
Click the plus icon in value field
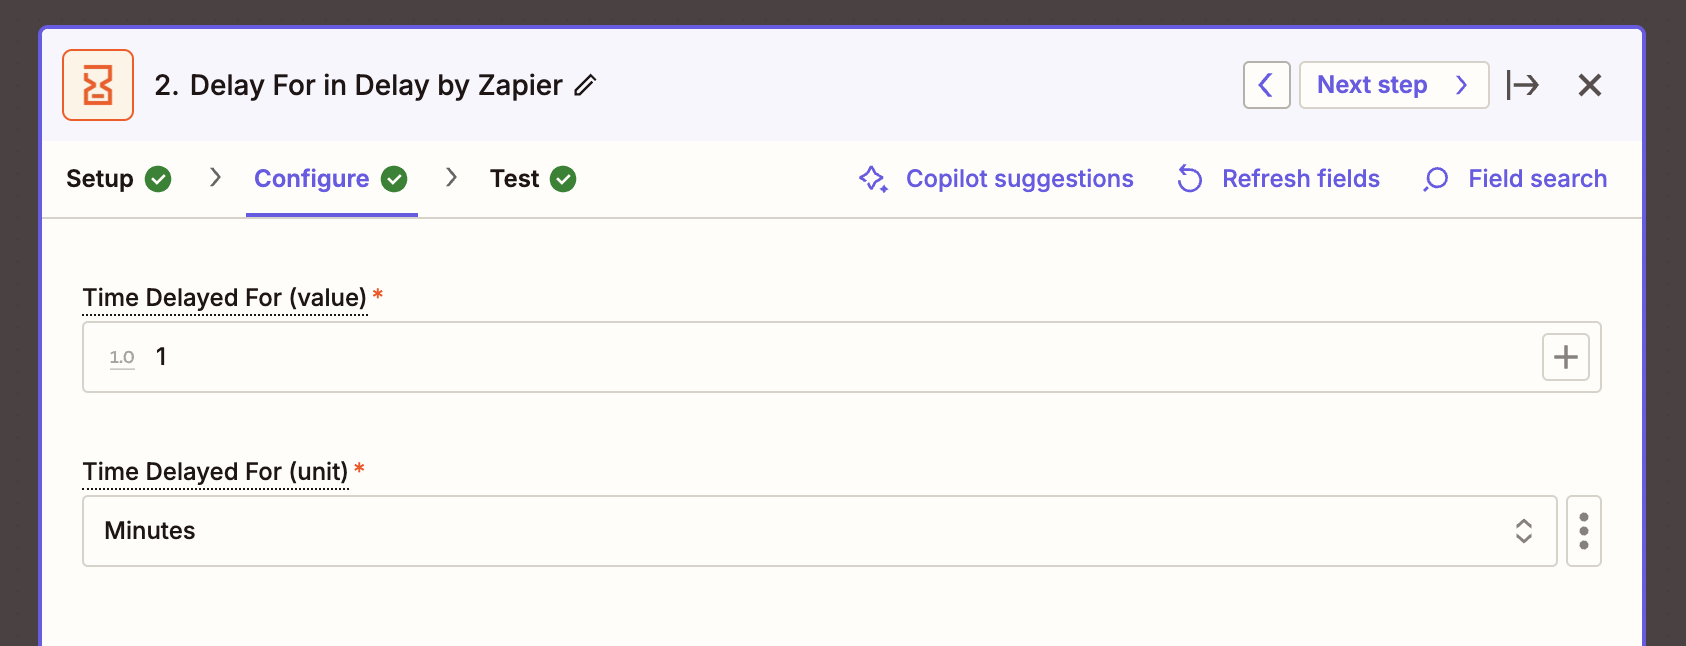coord(1565,357)
